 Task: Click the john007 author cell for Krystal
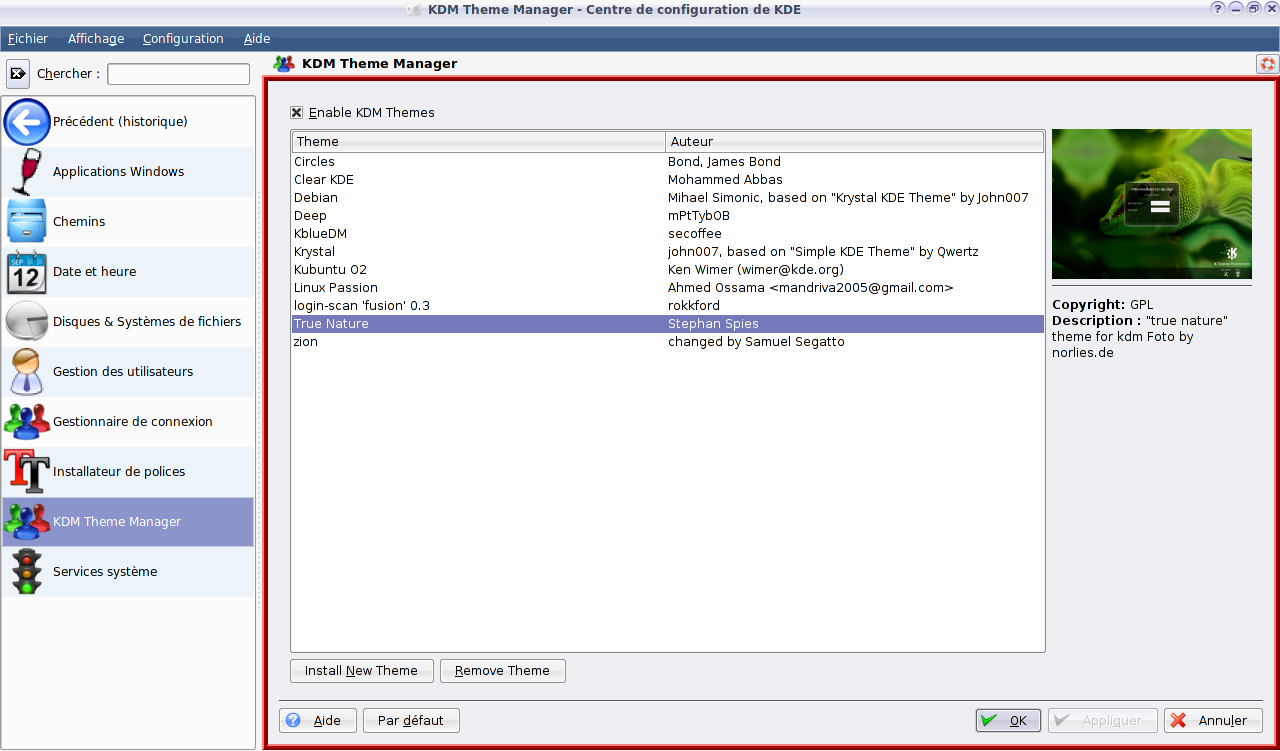[823, 252]
